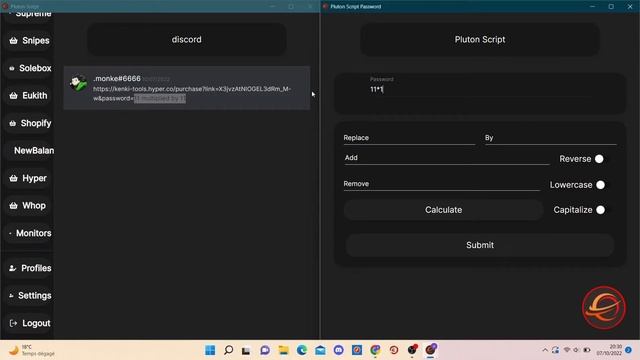Open Google Chrome from taskbar
Viewport: 640px width, 360px height.
click(x=375, y=350)
